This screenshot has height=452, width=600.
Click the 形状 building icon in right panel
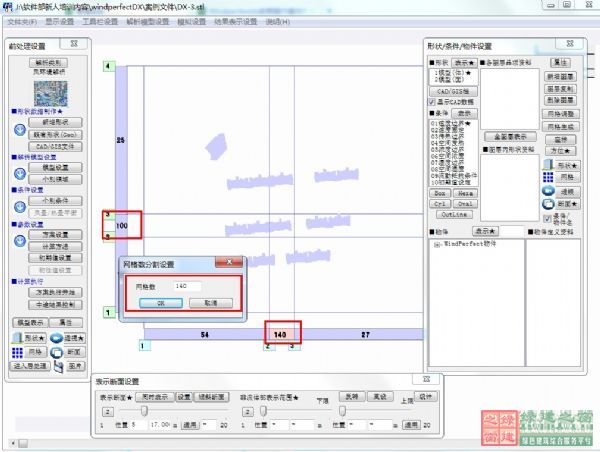coord(548,163)
